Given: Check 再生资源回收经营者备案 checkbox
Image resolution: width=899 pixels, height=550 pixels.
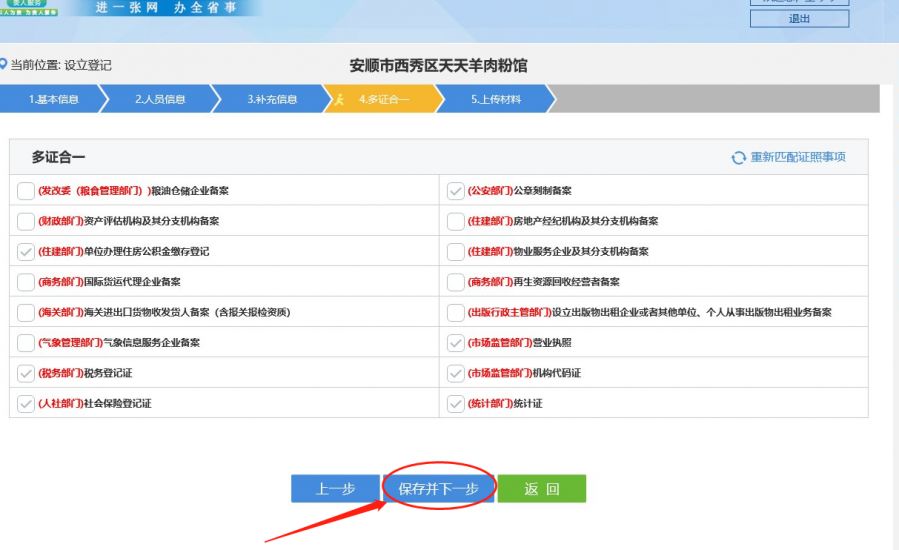Looking at the screenshot, I should click(x=455, y=282).
